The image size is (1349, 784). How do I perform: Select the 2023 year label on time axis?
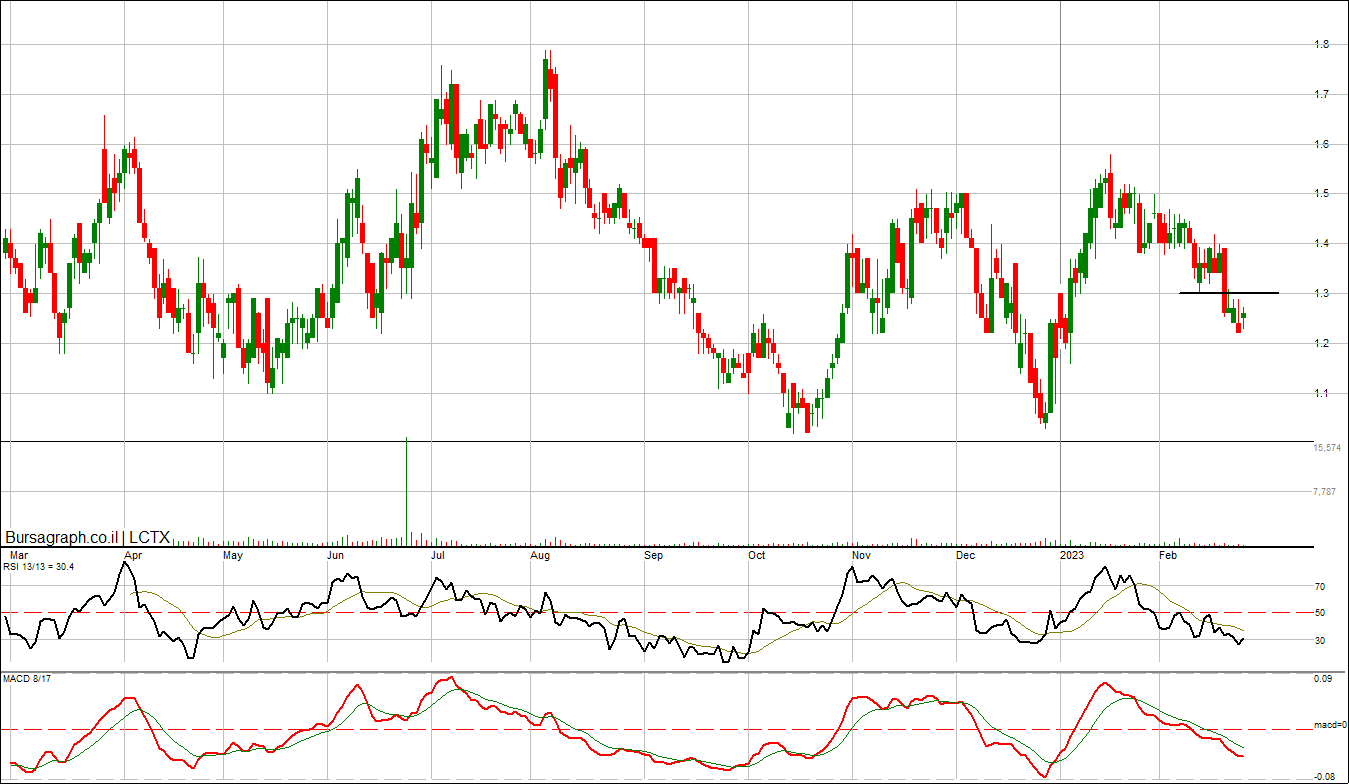coord(1072,554)
